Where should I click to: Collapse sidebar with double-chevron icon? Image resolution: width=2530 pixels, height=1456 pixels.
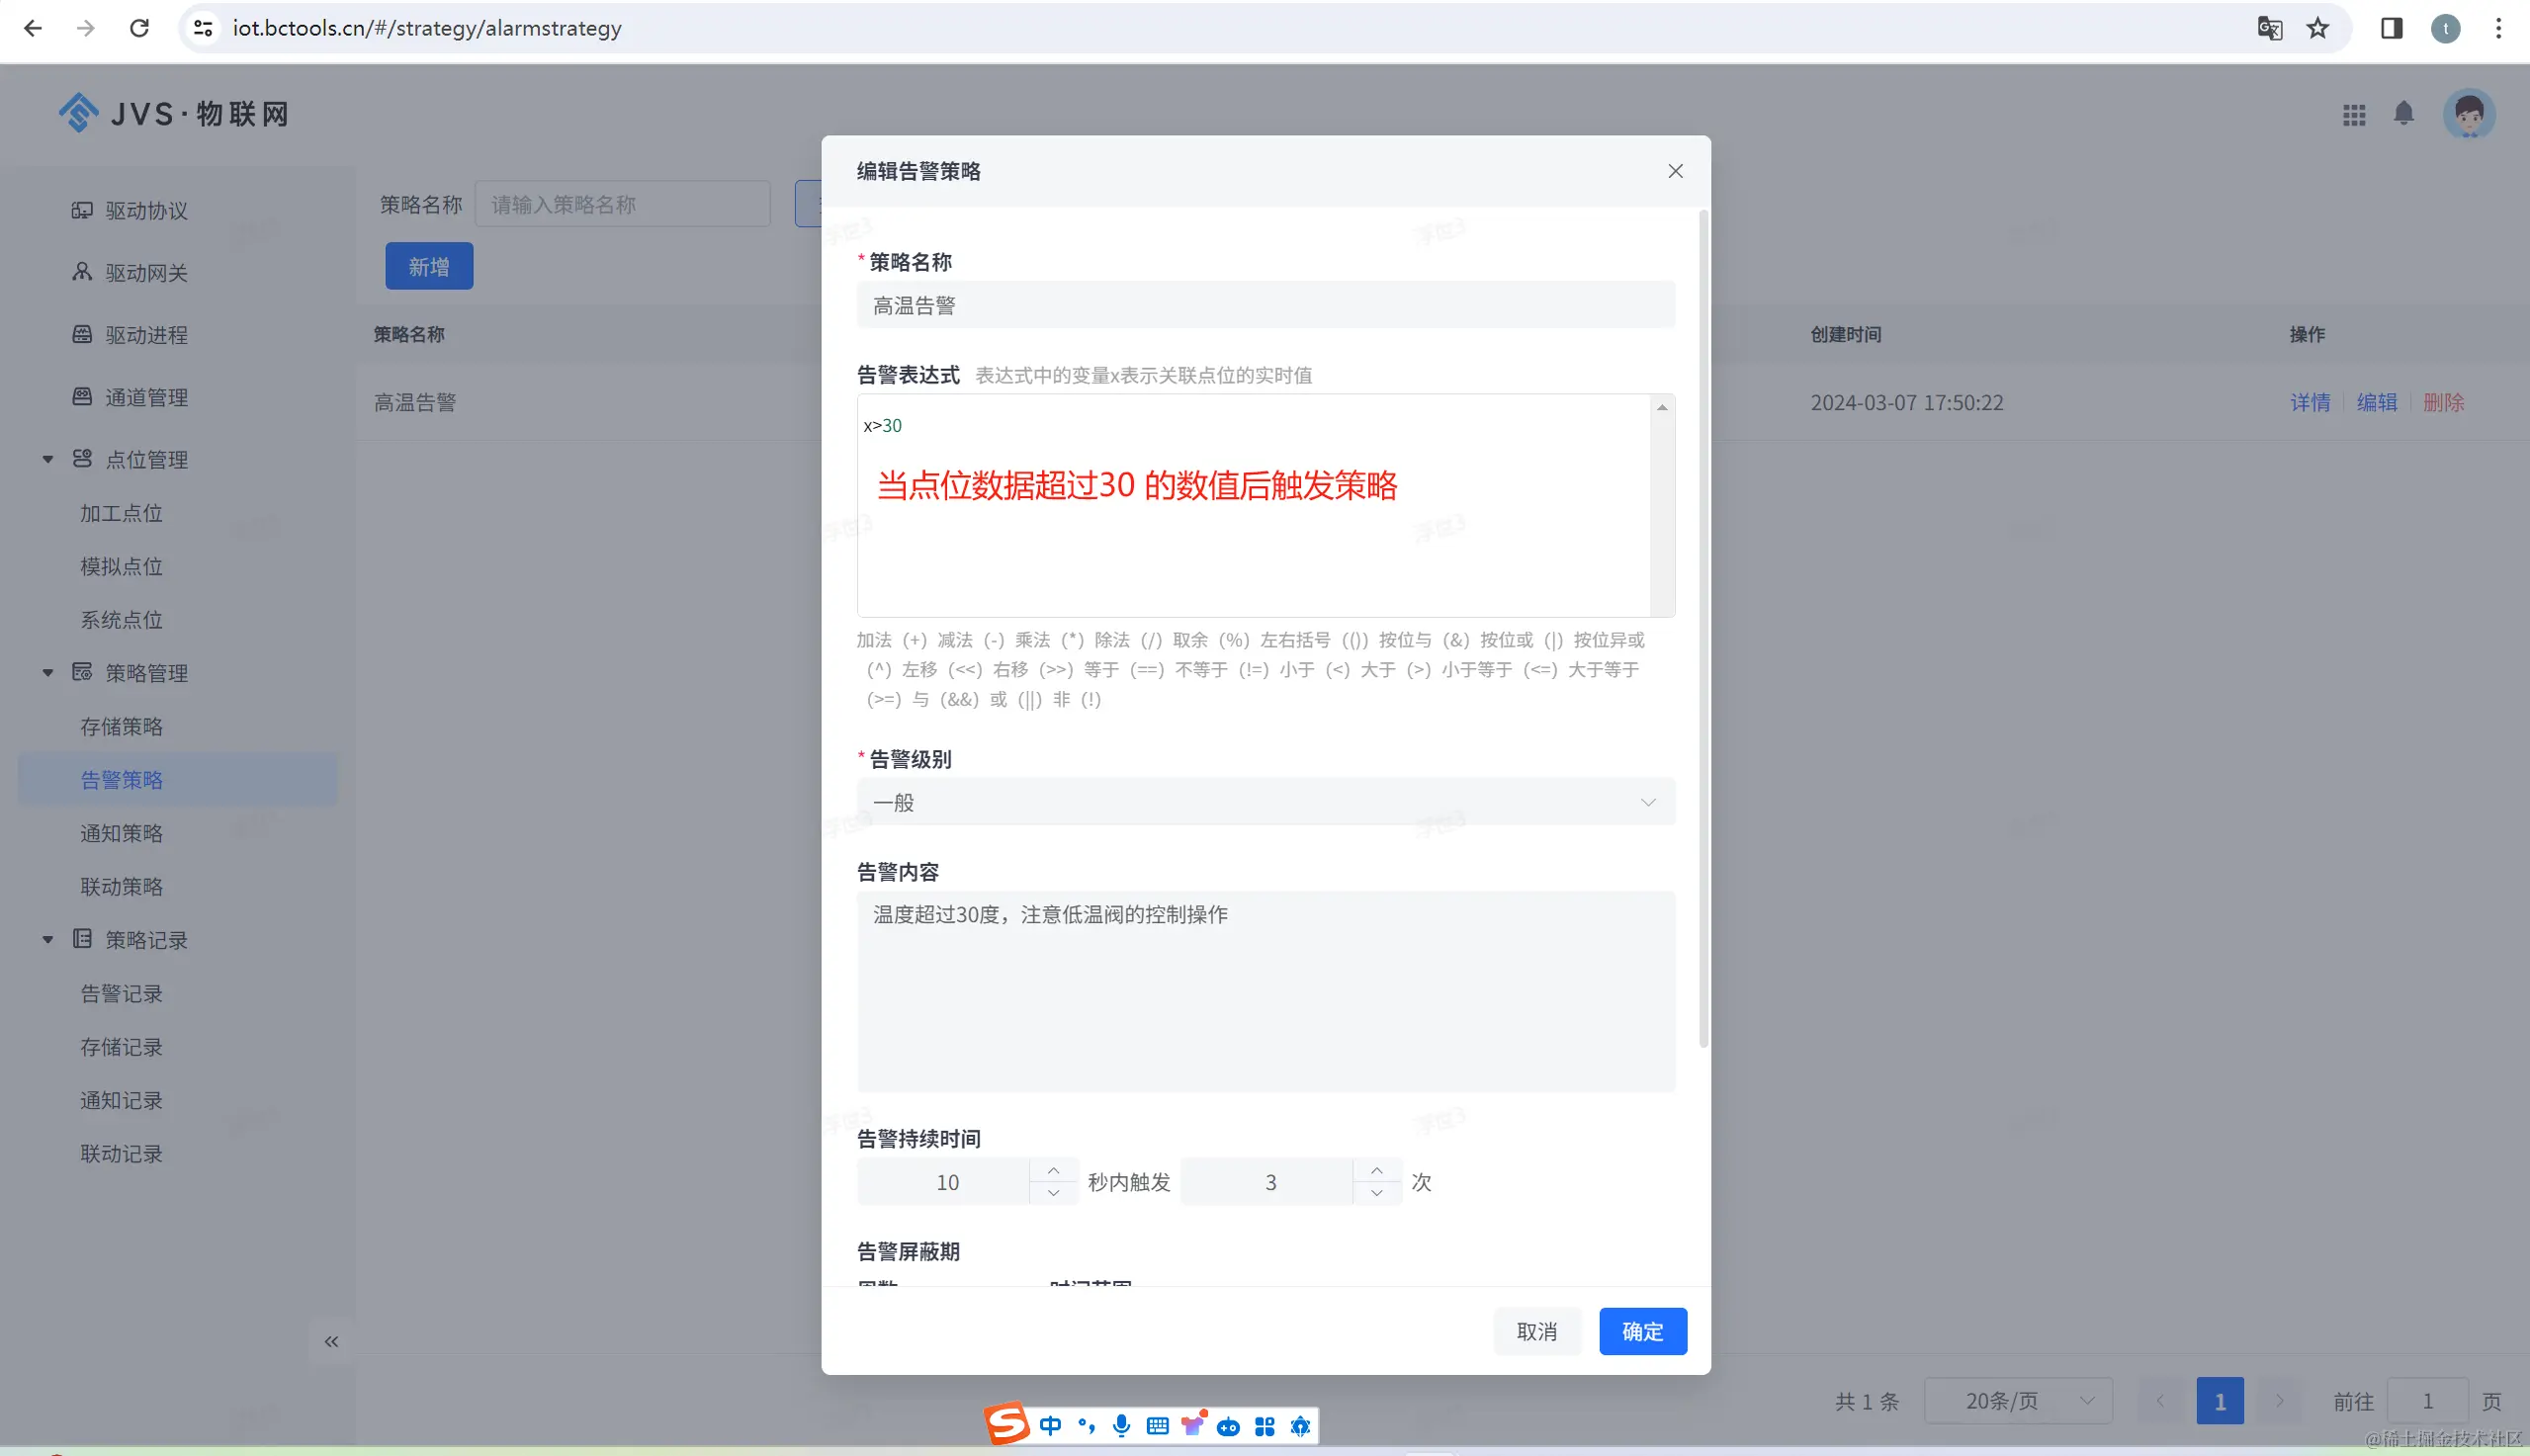click(x=331, y=1341)
